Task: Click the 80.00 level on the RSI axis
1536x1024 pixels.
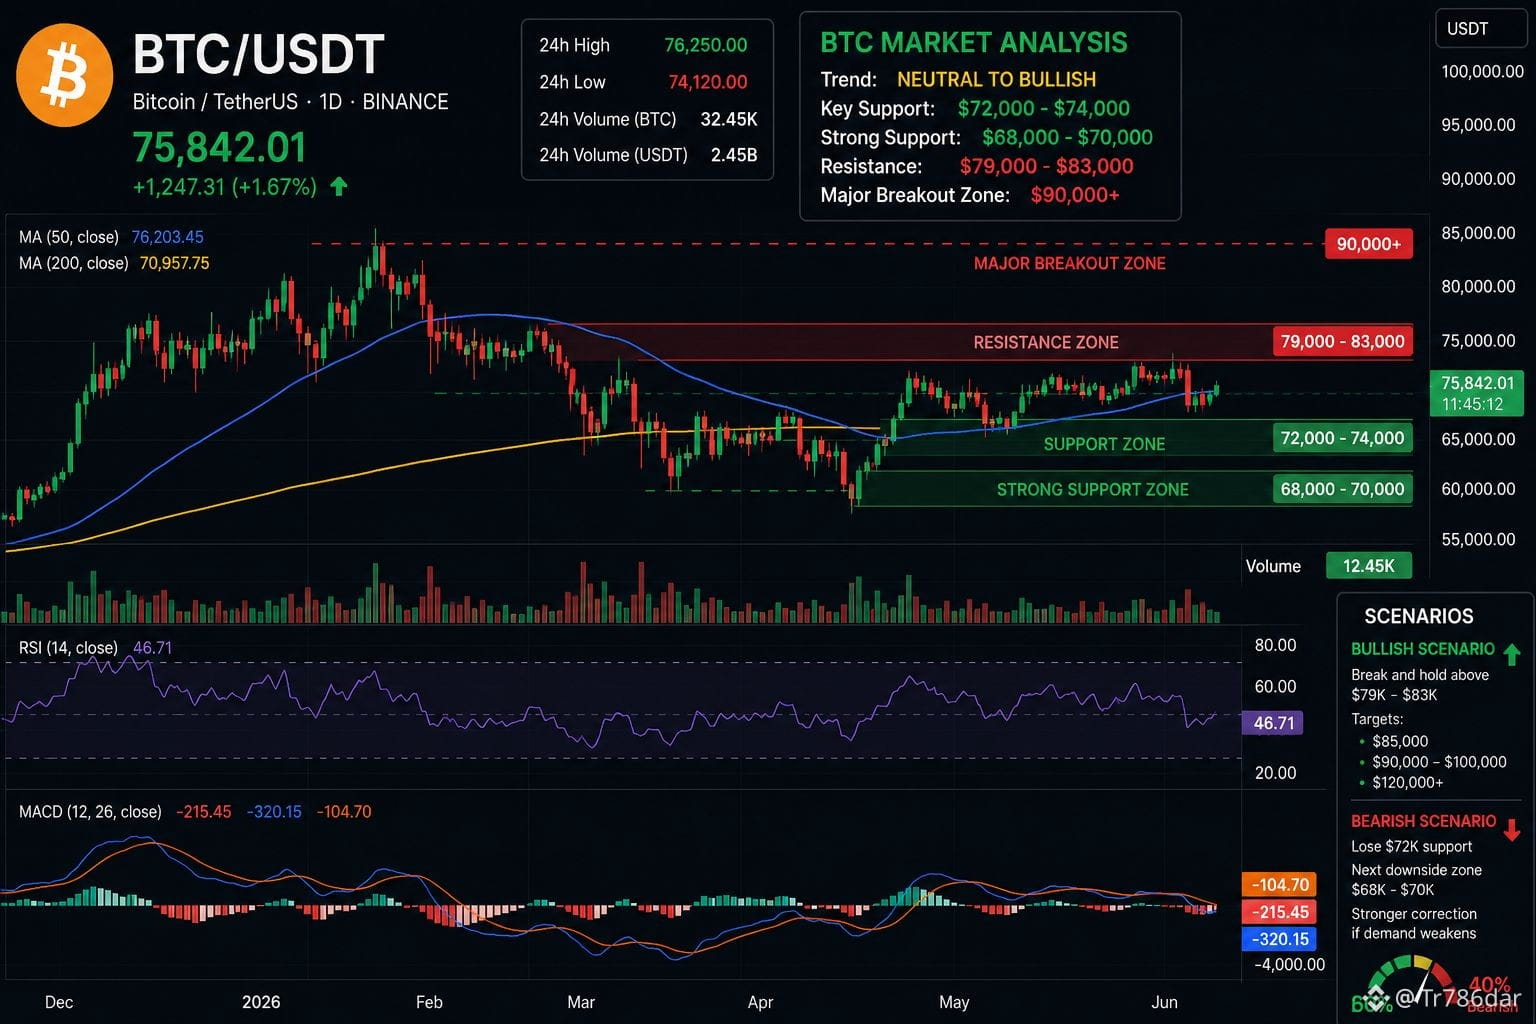Action: pyautogui.click(x=1275, y=646)
